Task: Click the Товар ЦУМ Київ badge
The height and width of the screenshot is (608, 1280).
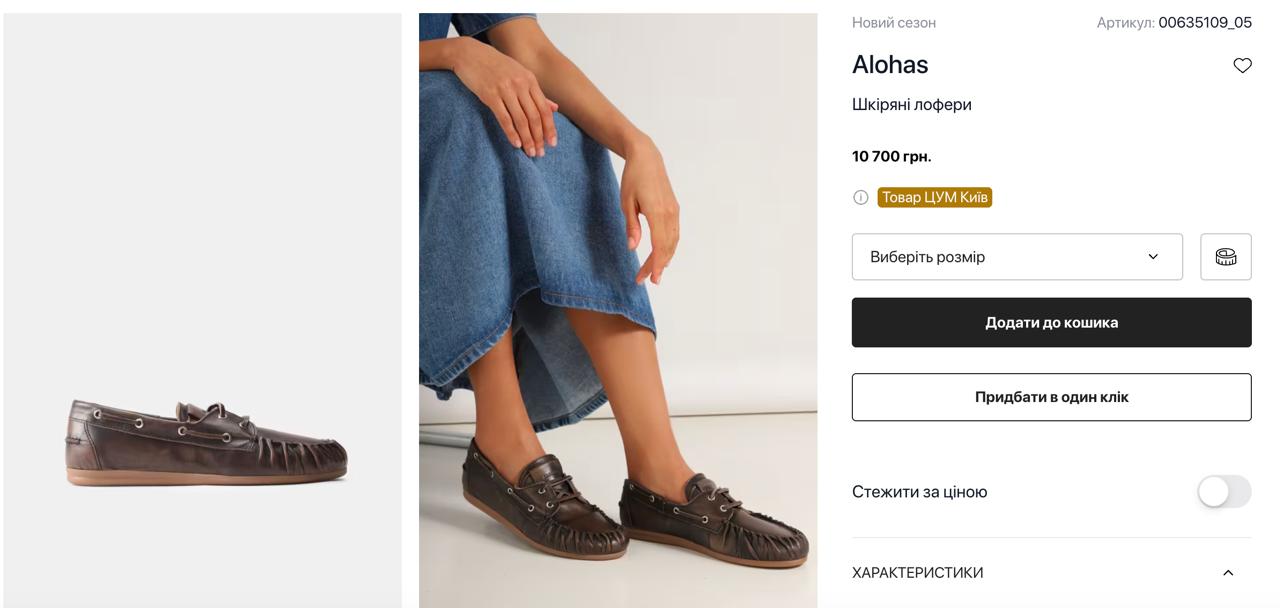Action: pos(934,198)
